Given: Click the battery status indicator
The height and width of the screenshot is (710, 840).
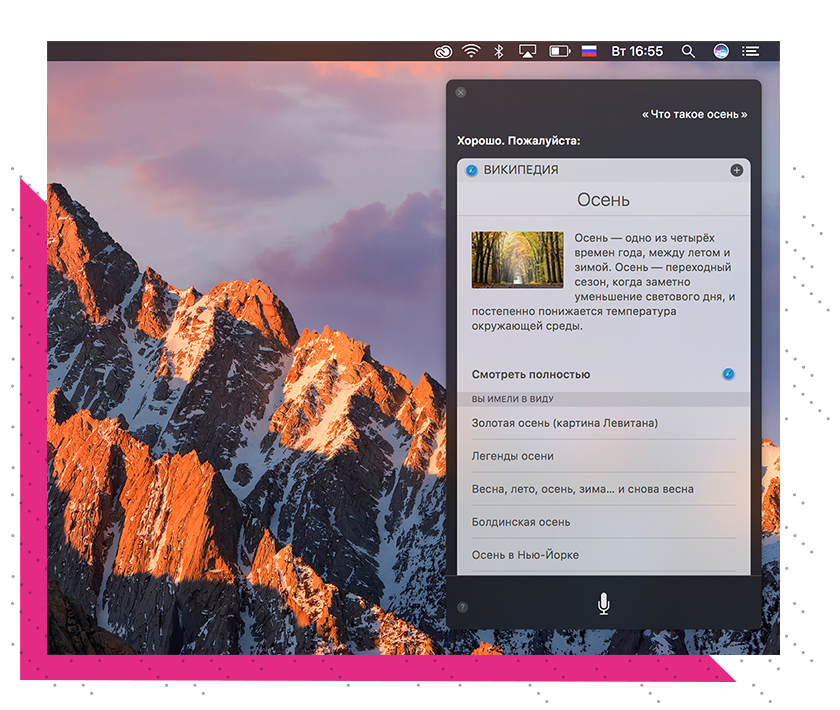Looking at the screenshot, I should pos(559,51).
